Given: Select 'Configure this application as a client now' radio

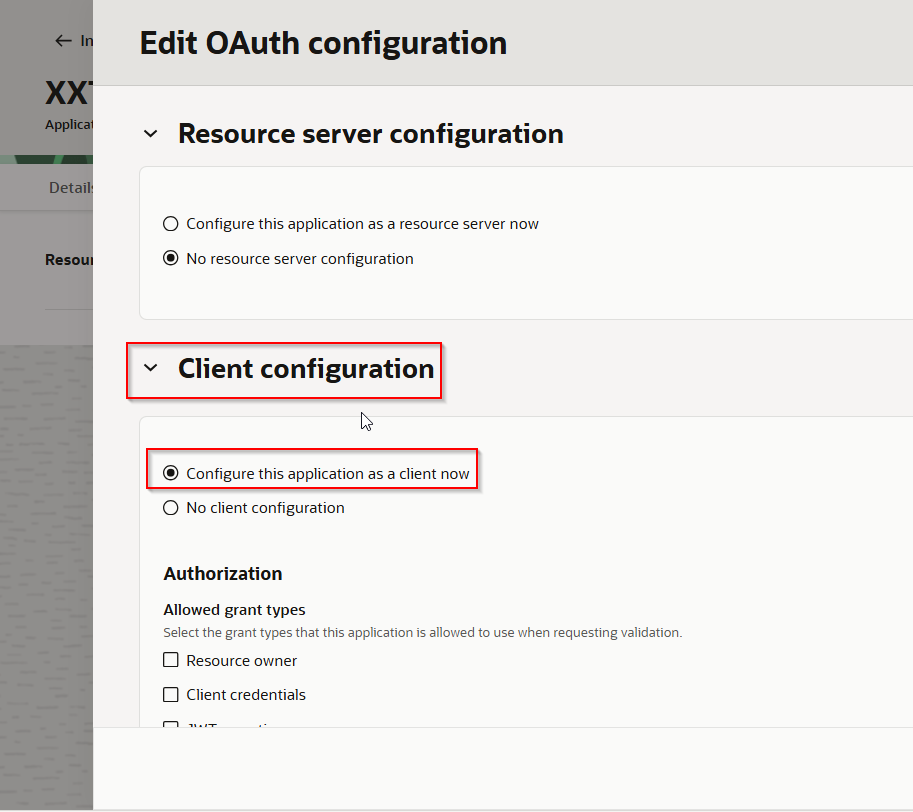Looking at the screenshot, I should coord(171,473).
